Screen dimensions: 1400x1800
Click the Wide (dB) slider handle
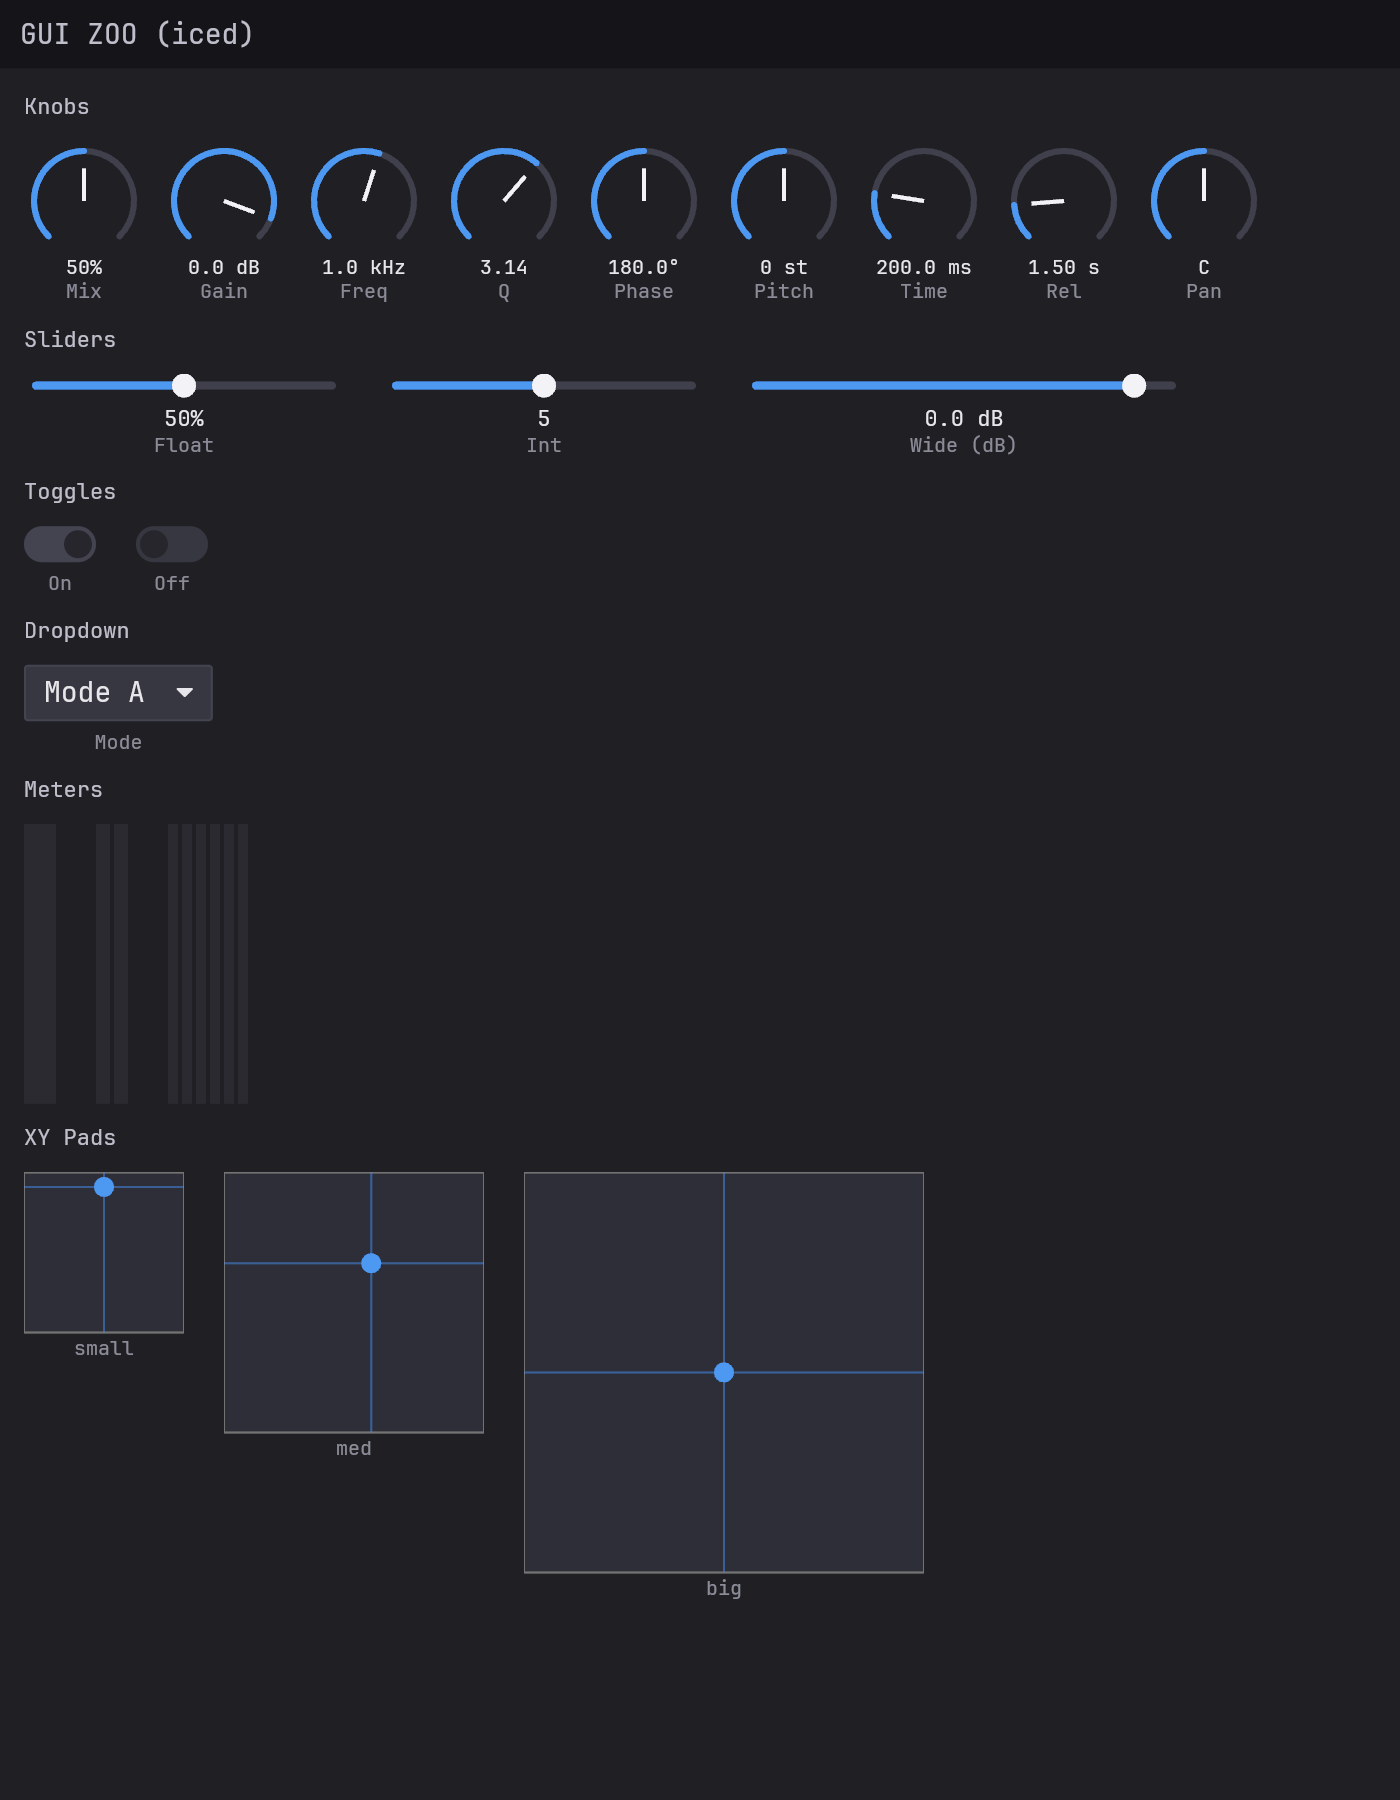[1134, 385]
